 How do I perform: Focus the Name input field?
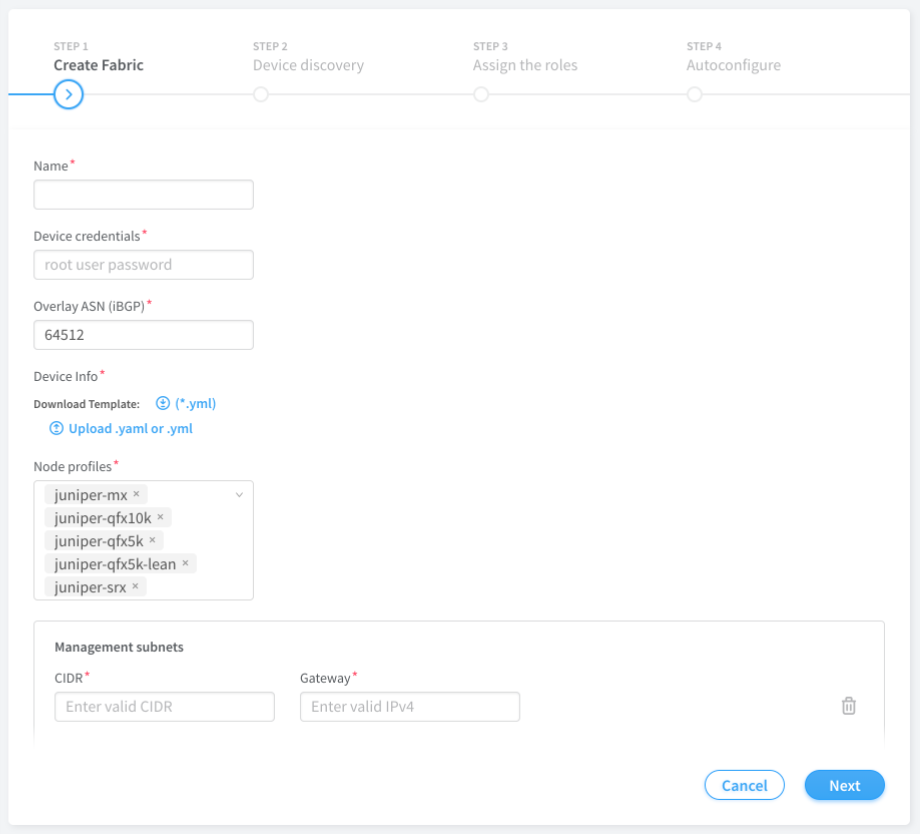tap(143, 195)
